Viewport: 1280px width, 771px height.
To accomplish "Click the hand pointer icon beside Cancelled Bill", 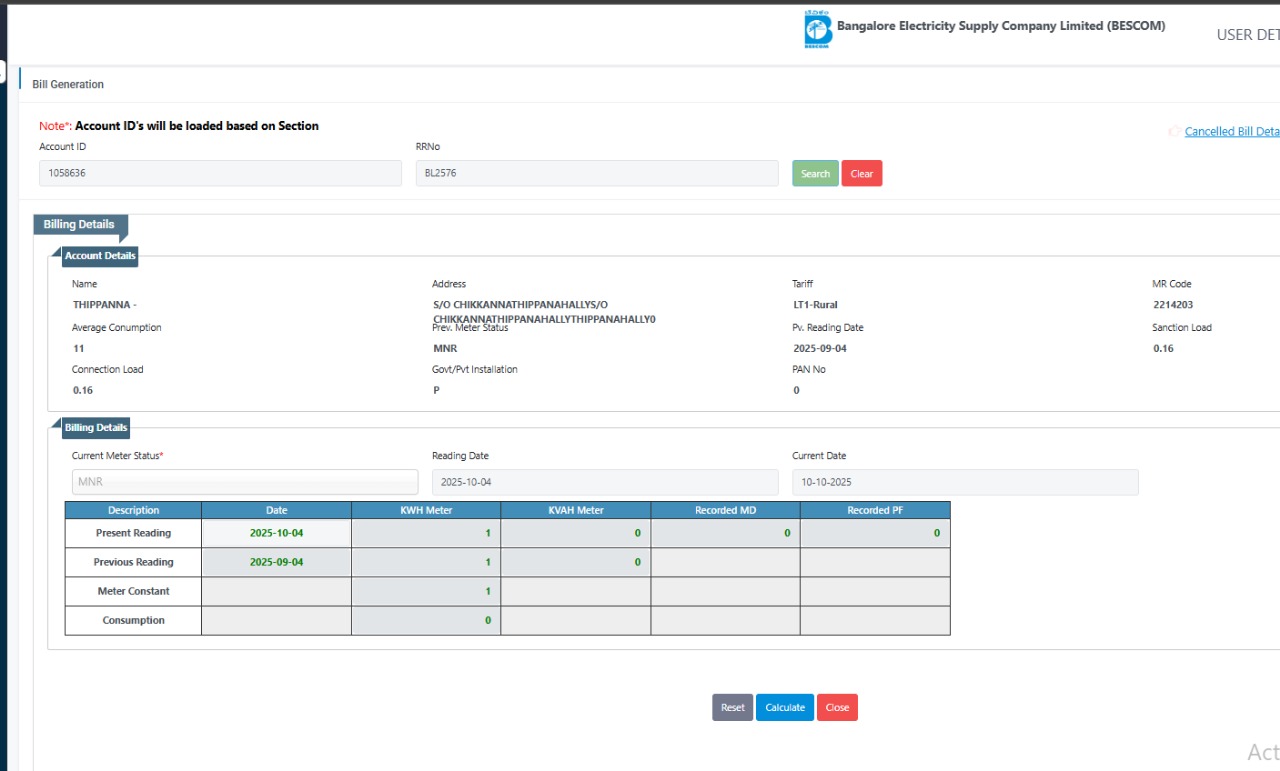I will coord(1173,132).
